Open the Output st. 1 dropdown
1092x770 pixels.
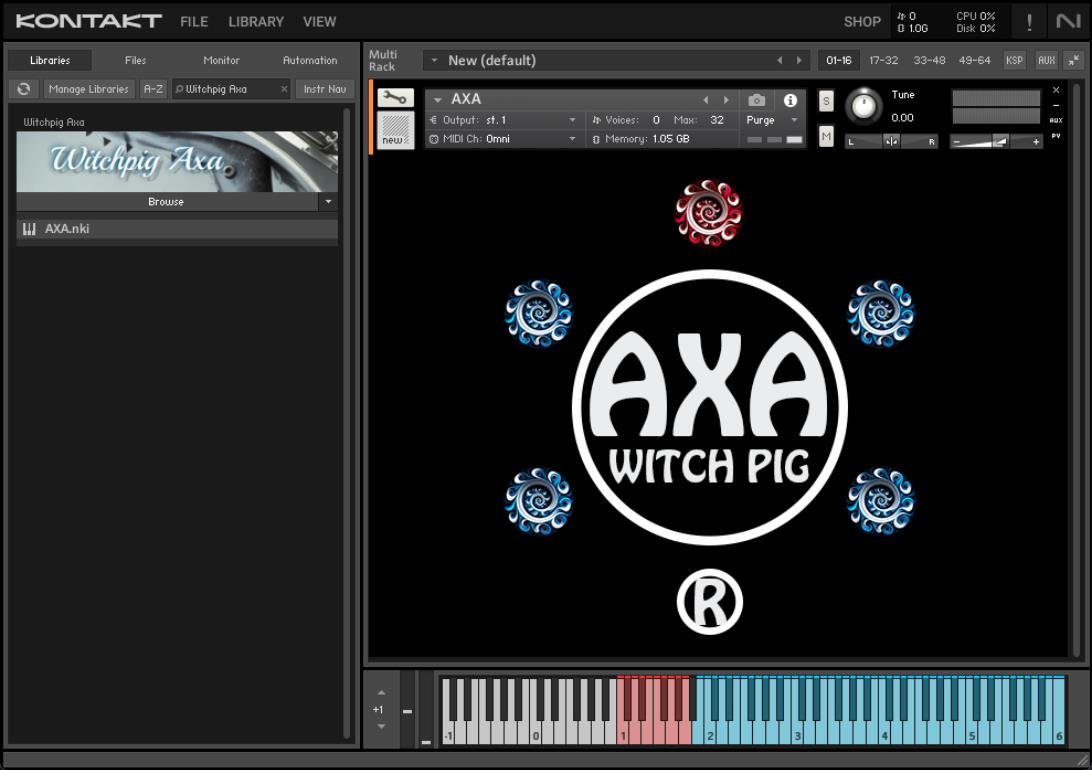tap(504, 120)
